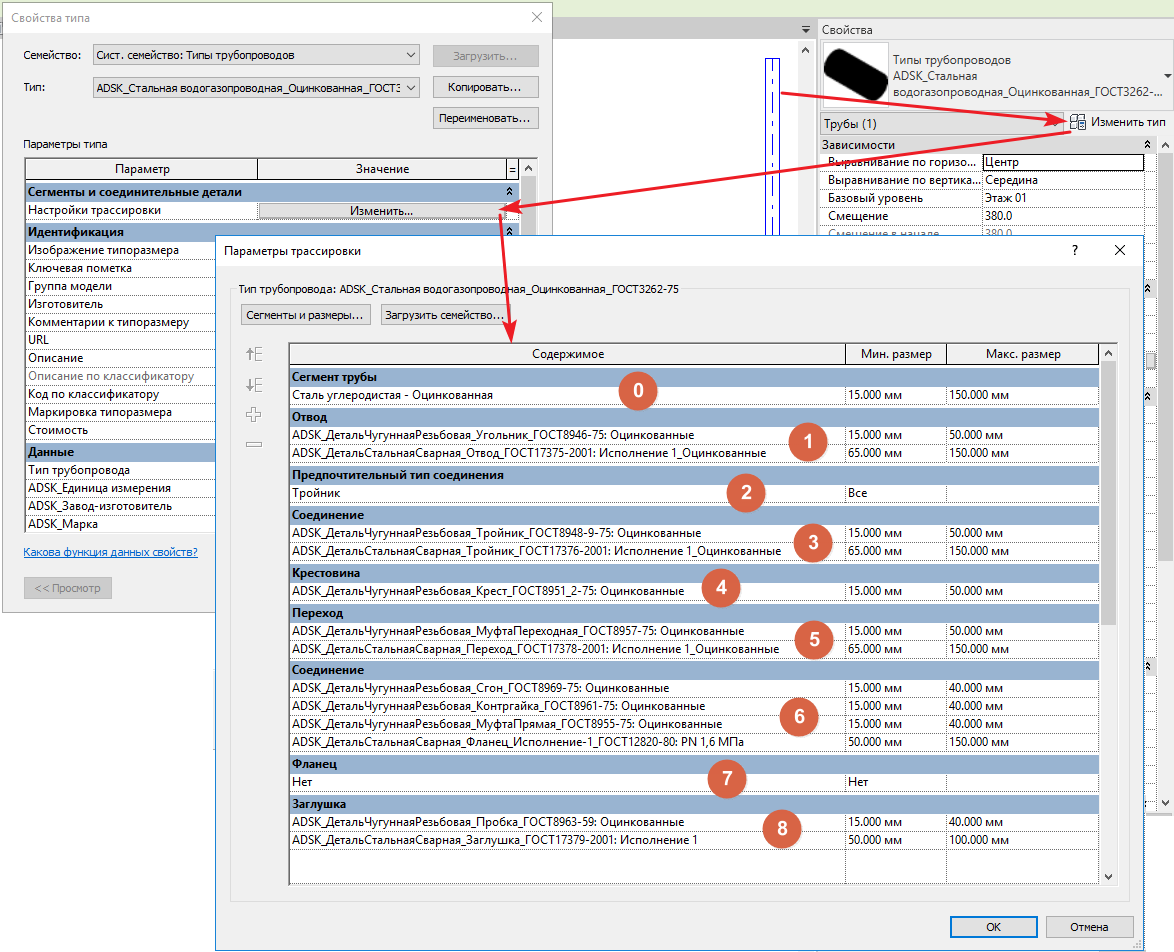1174x952 pixels.
Task: Confirm routing dialog with OK
Action: (994, 927)
